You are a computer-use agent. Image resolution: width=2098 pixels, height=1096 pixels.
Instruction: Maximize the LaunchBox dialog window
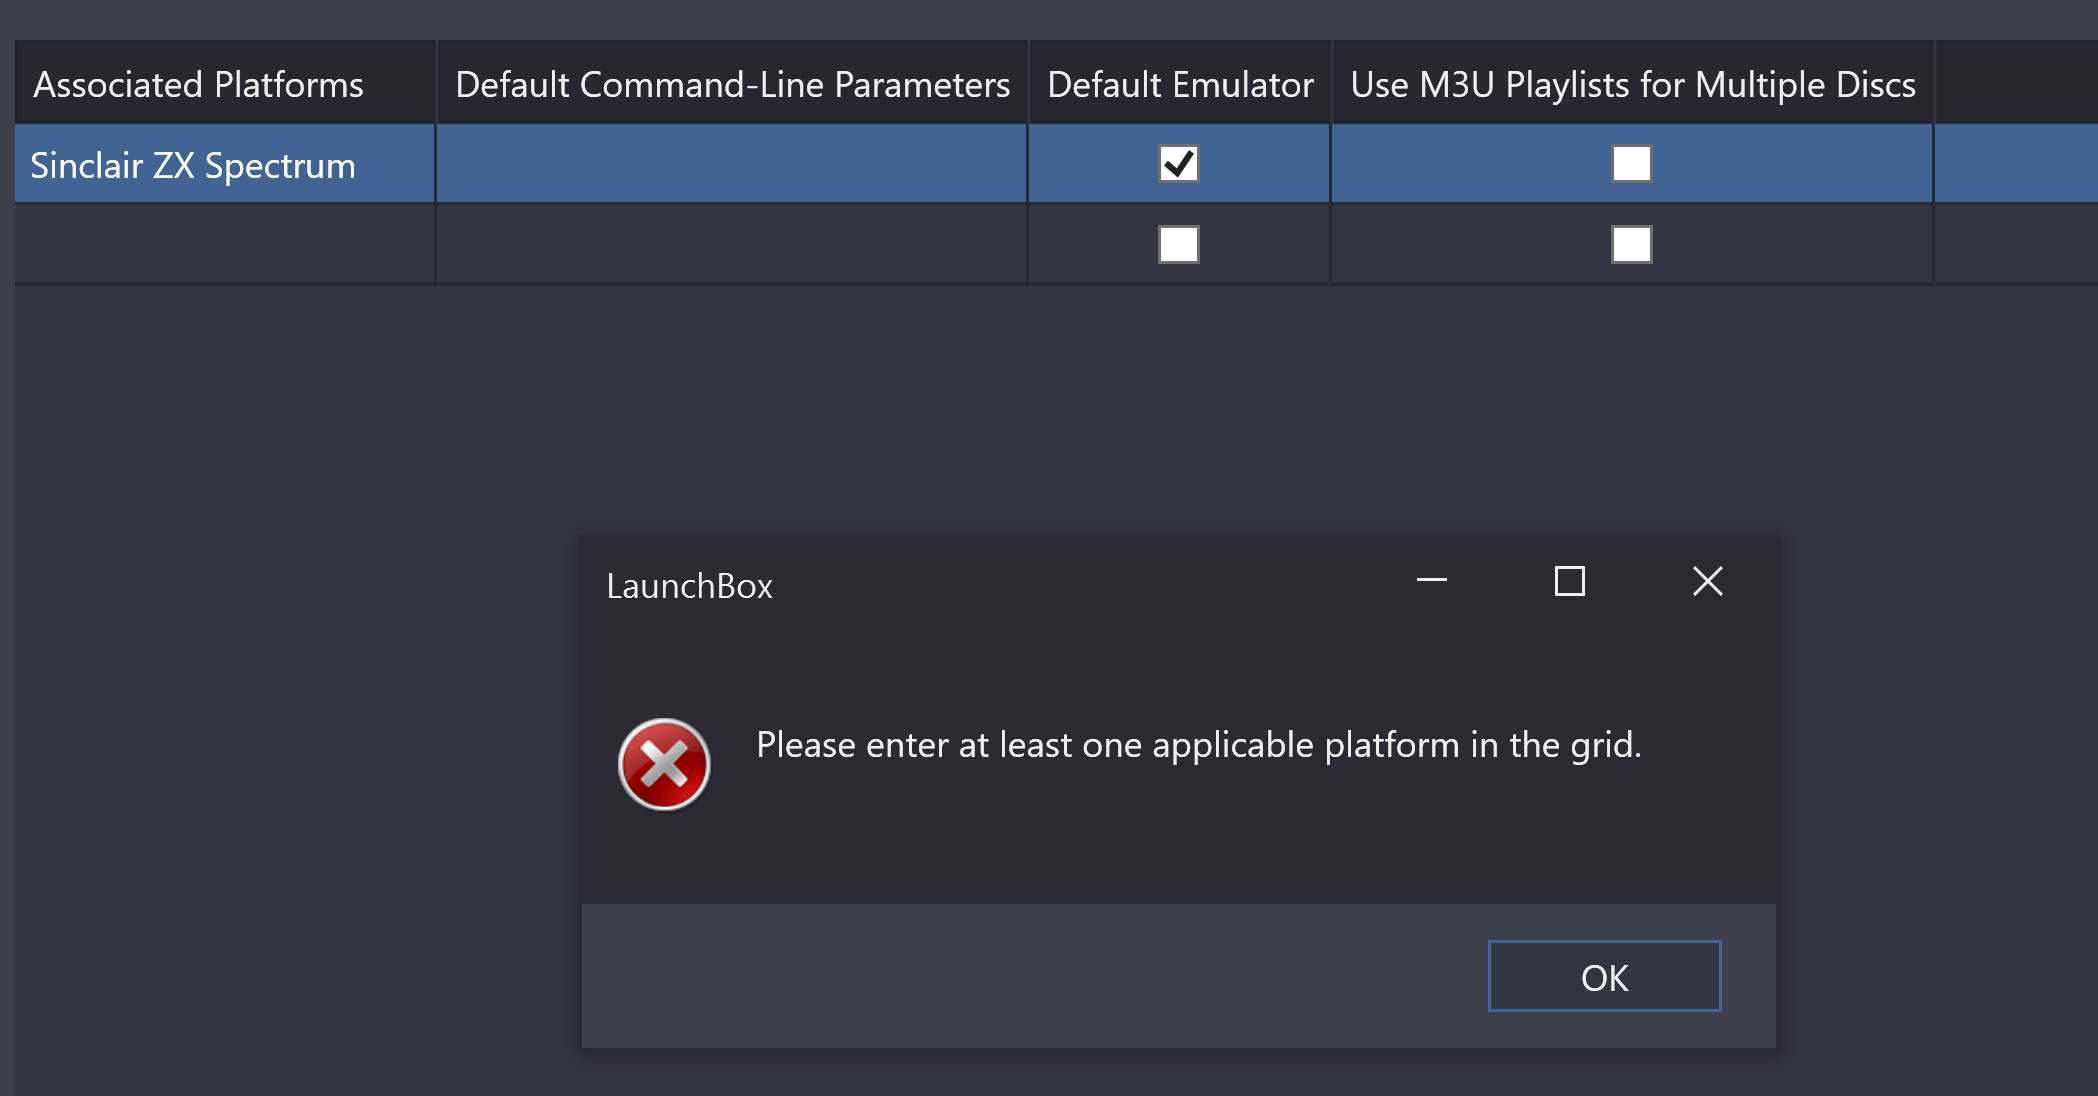1569,581
